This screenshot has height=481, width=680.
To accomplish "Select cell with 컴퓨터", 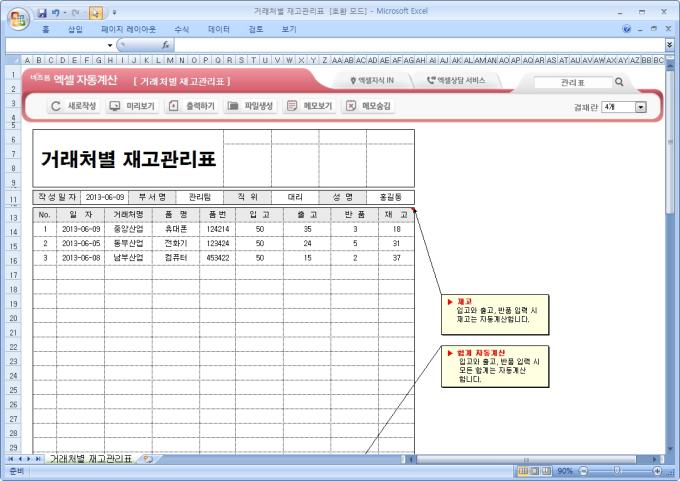I will click(x=176, y=258).
